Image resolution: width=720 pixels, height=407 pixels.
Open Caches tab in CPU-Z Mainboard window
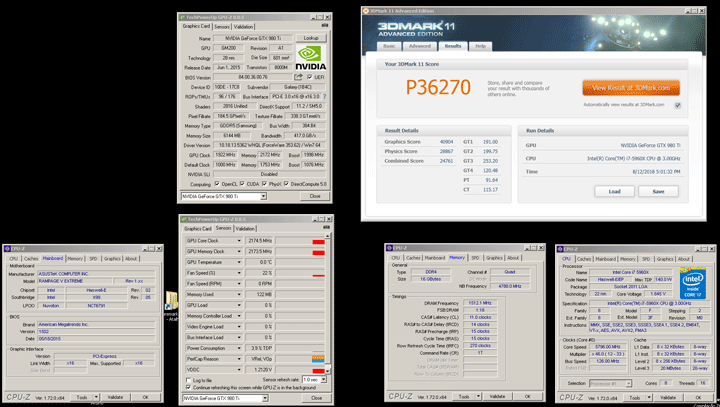31,259
